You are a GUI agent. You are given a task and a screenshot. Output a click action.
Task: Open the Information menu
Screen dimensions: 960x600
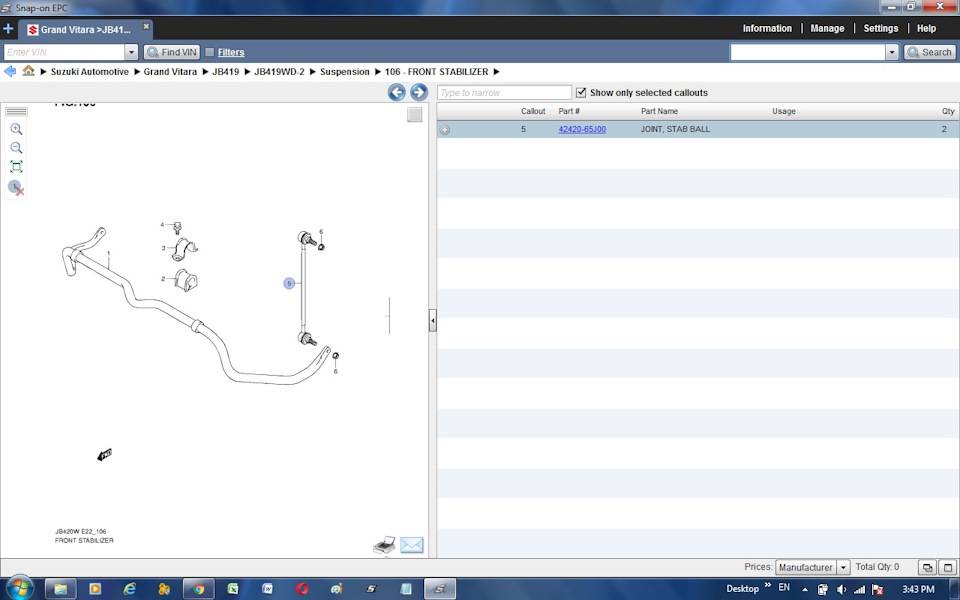click(x=767, y=29)
